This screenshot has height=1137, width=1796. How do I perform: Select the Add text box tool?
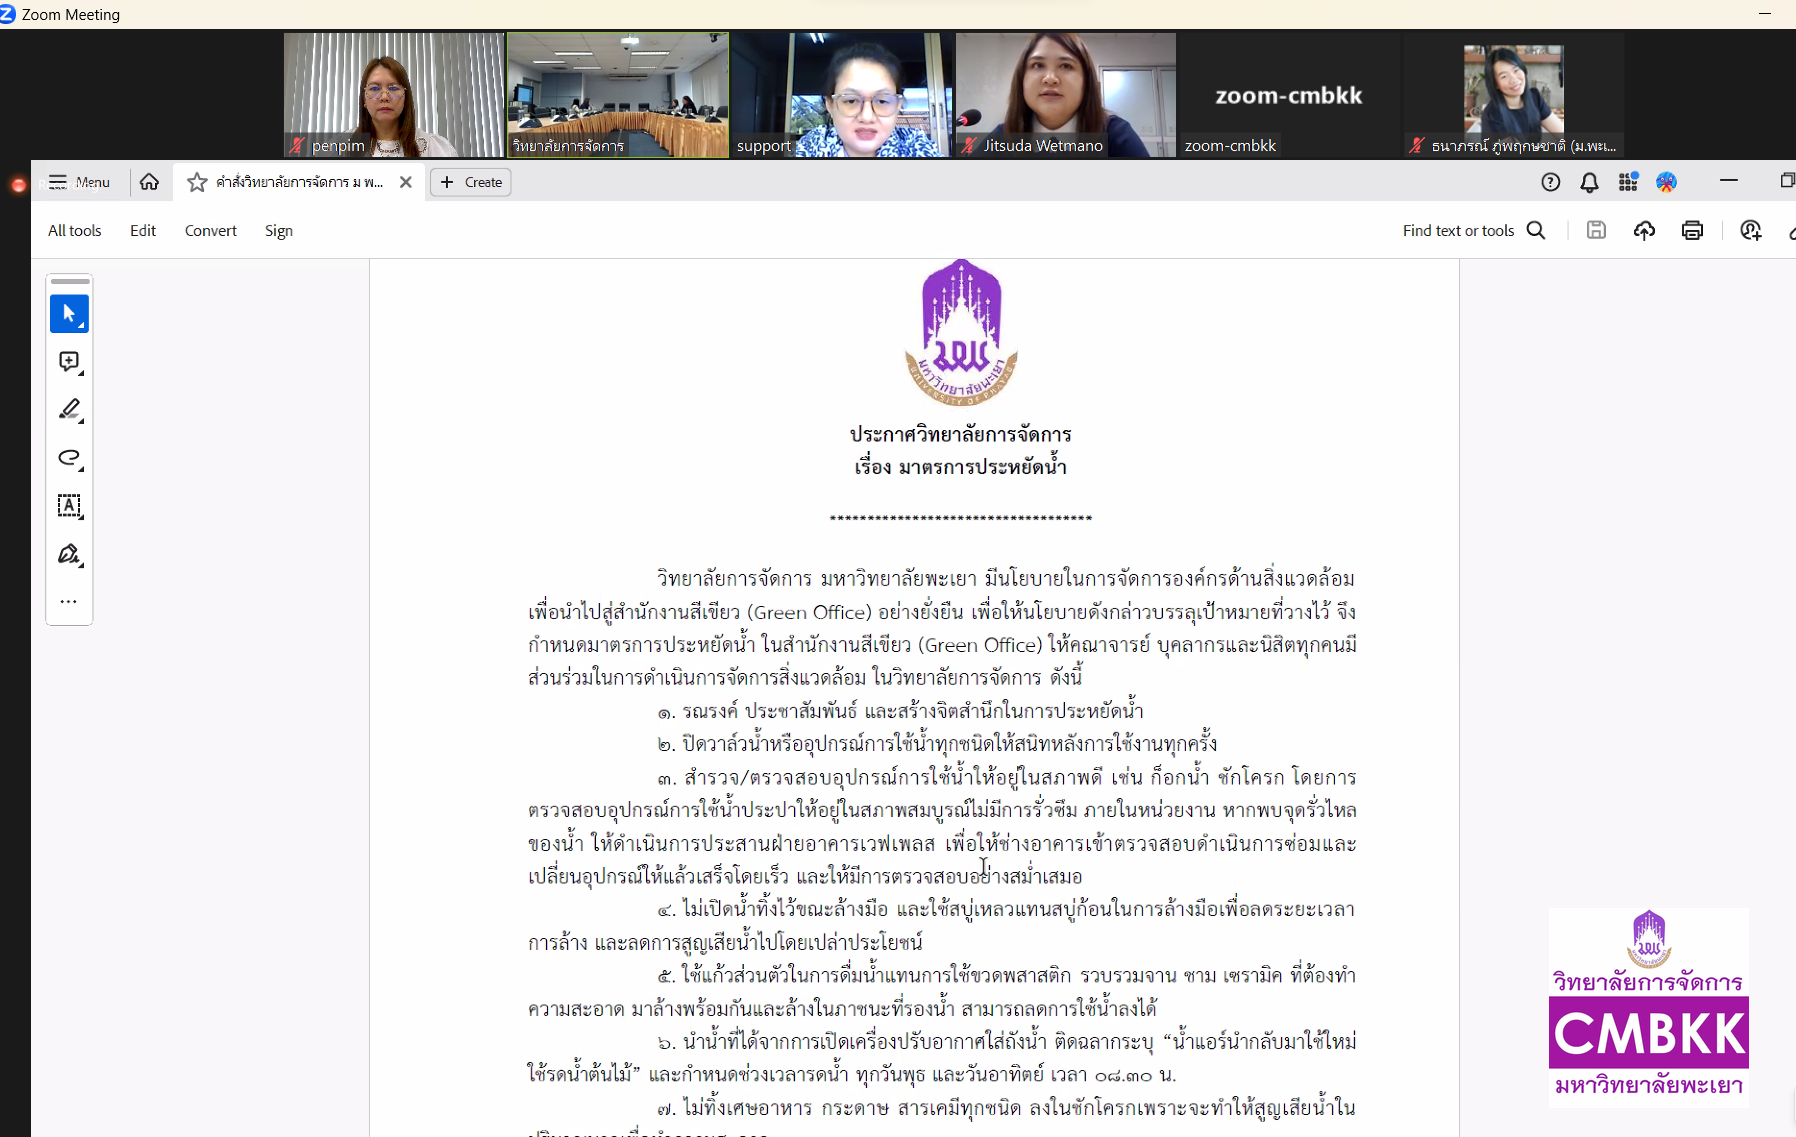69,506
